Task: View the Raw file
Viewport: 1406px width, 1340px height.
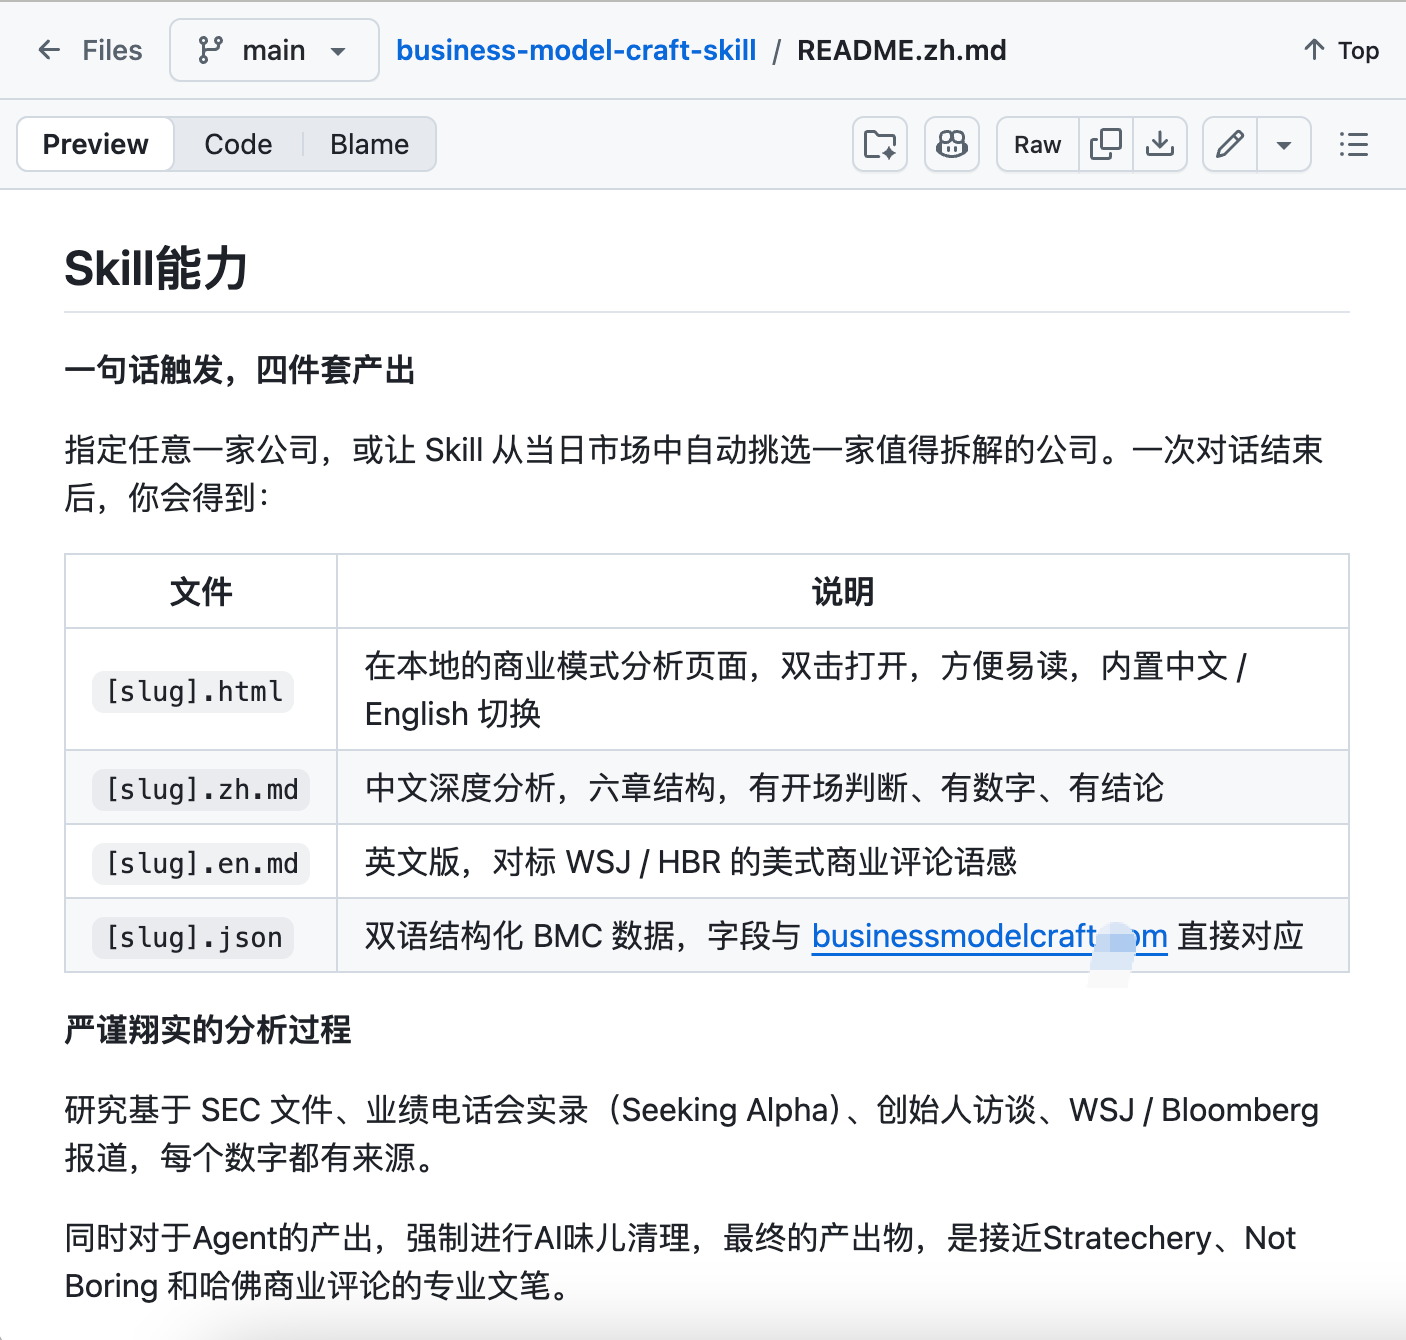Action: coord(1037,144)
